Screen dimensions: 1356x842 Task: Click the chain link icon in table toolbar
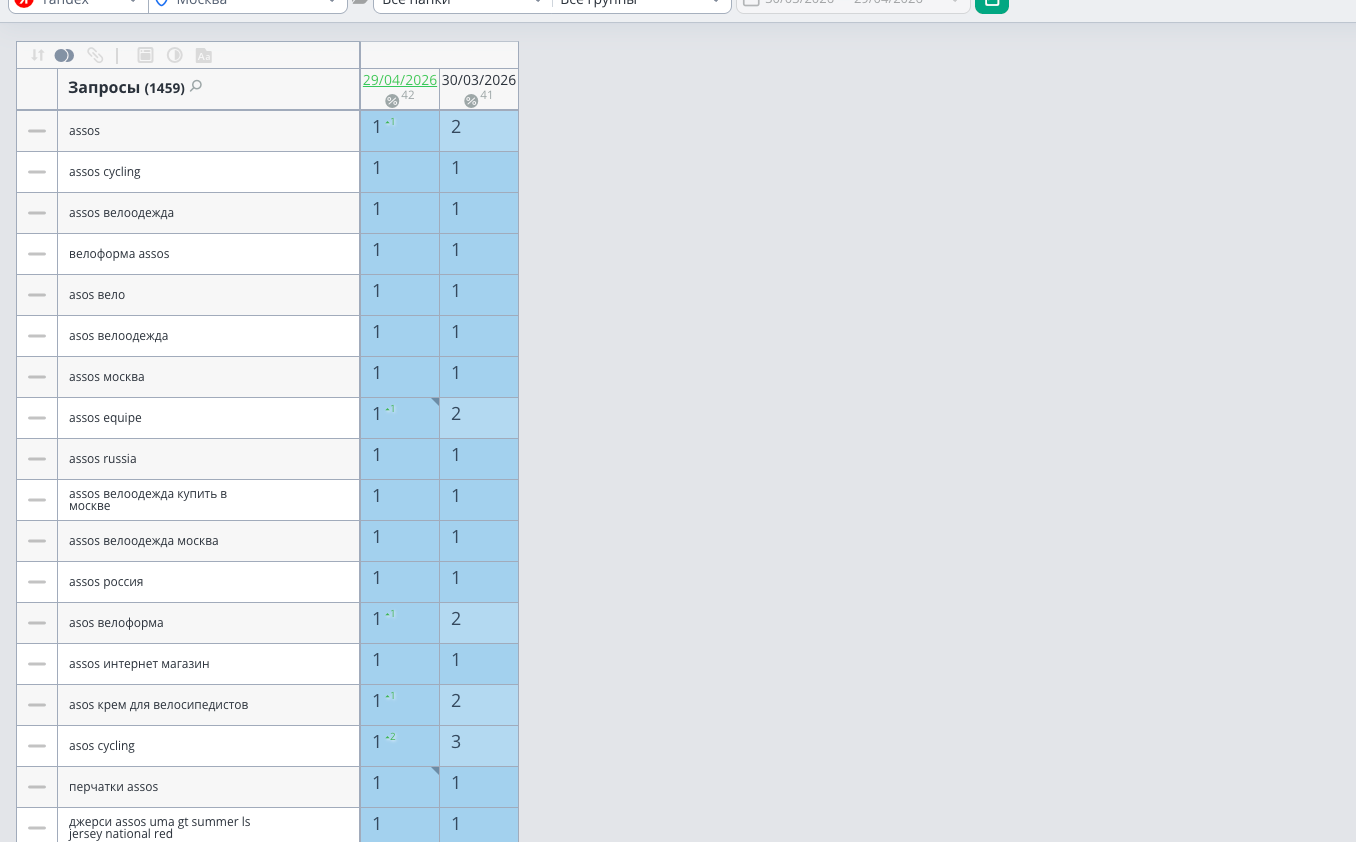(x=95, y=56)
